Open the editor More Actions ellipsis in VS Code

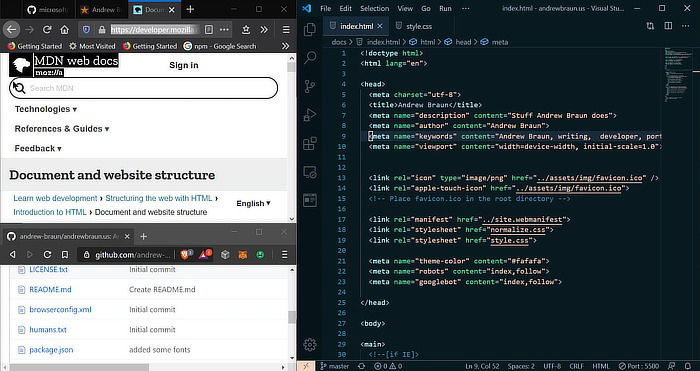point(686,26)
